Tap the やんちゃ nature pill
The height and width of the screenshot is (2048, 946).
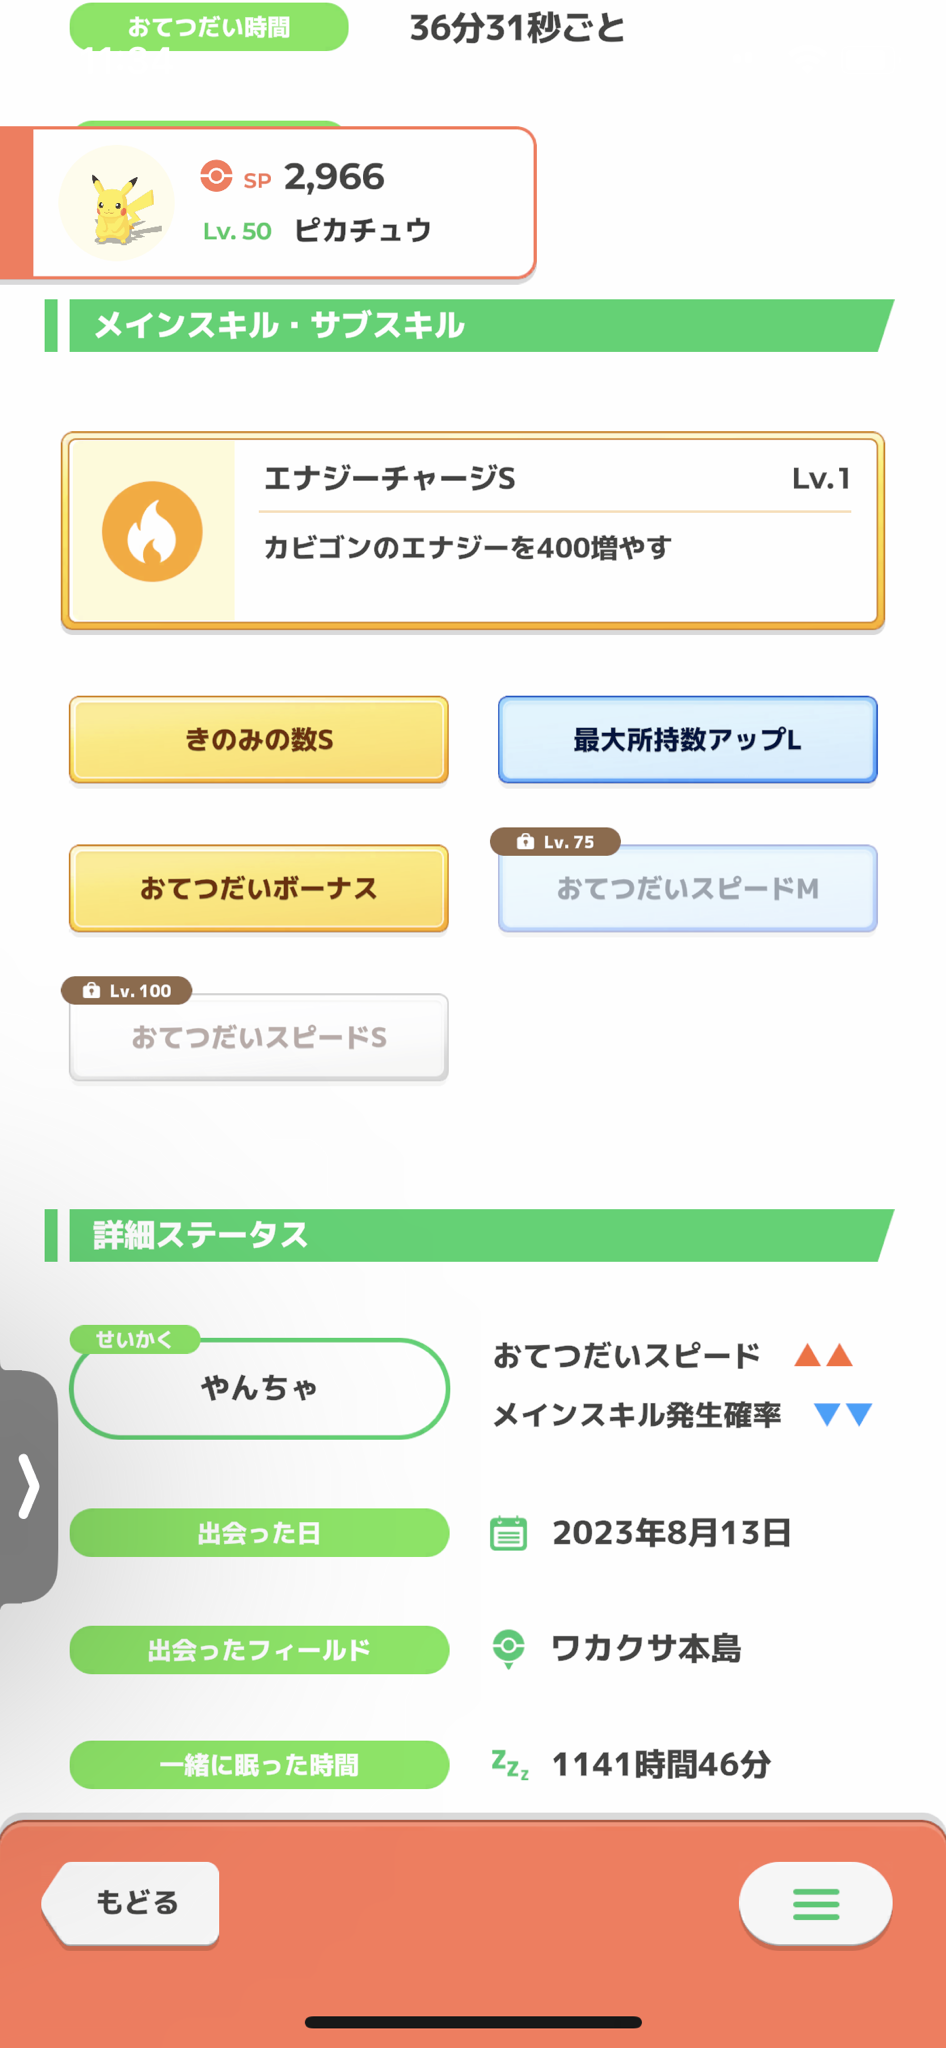[259, 1388]
